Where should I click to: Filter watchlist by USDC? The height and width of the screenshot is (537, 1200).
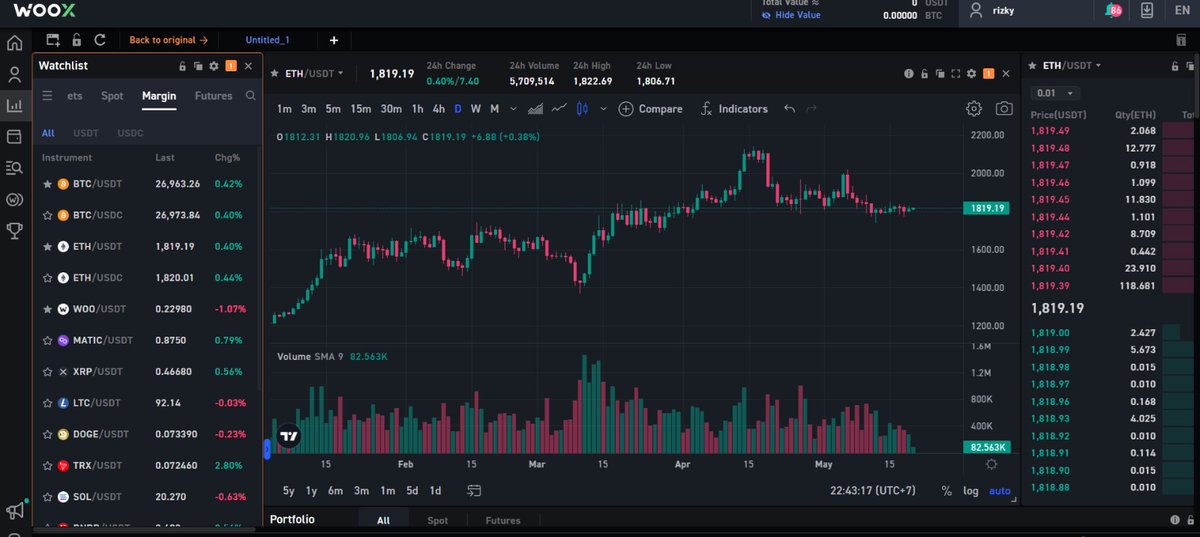point(131,132)
